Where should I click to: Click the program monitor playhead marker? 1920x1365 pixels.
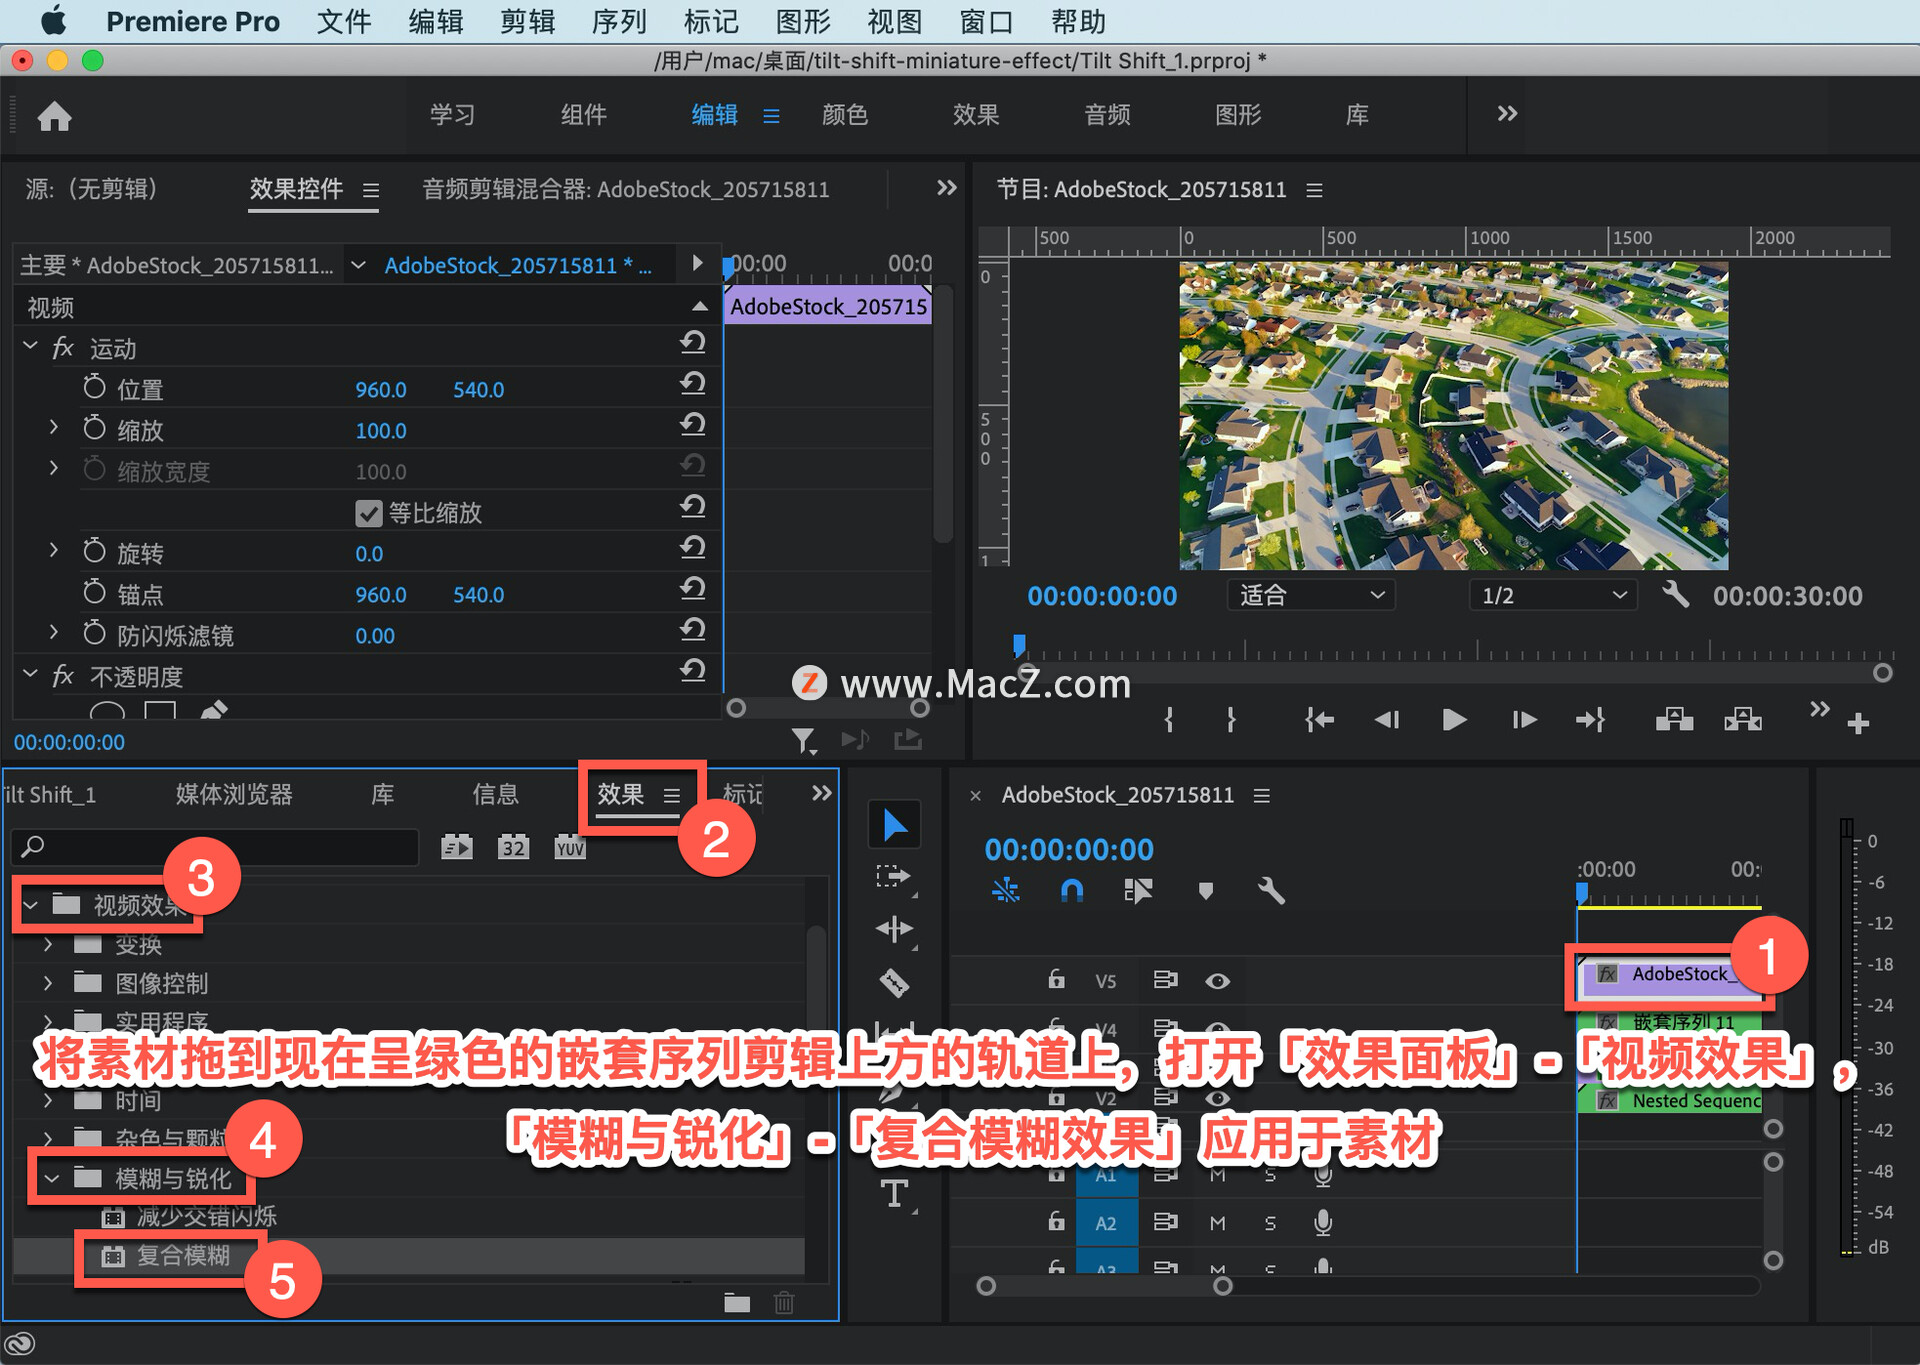tap(1019, 644)
